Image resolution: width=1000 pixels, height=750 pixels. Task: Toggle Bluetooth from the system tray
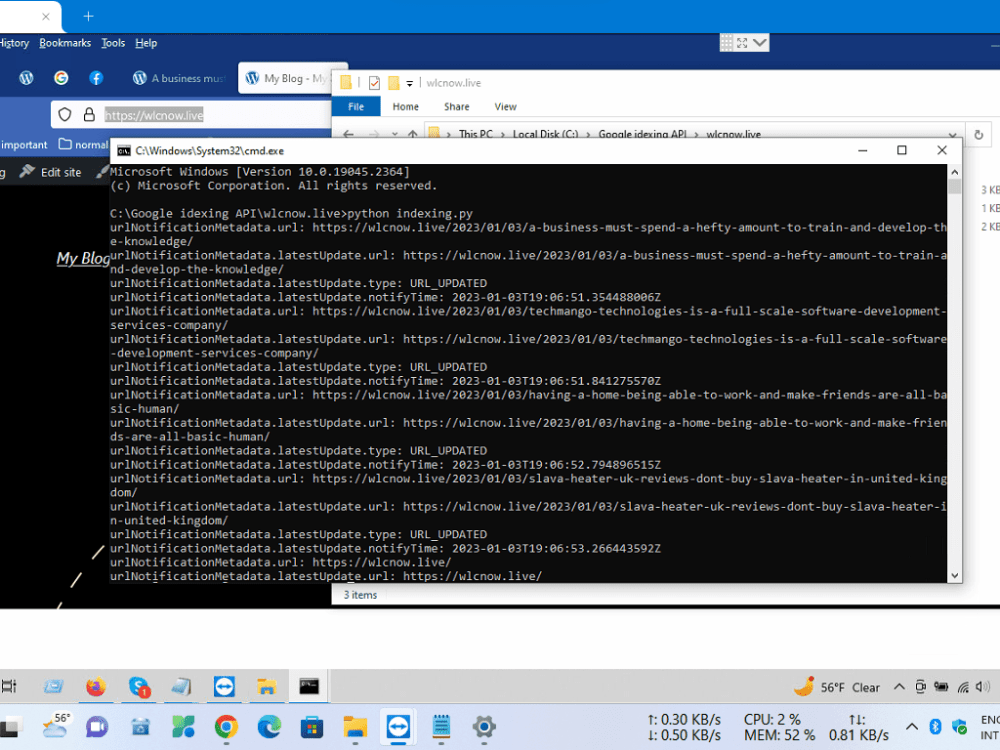pos(935,726)
